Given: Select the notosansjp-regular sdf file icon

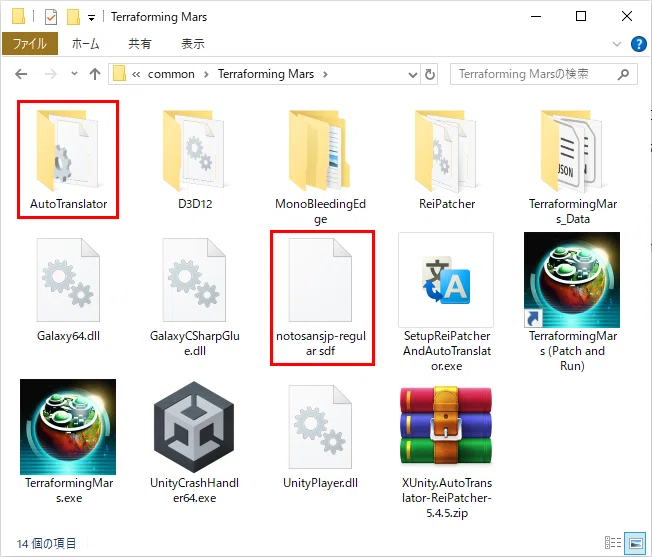Looking at the screenshot, I should (320, 279).
